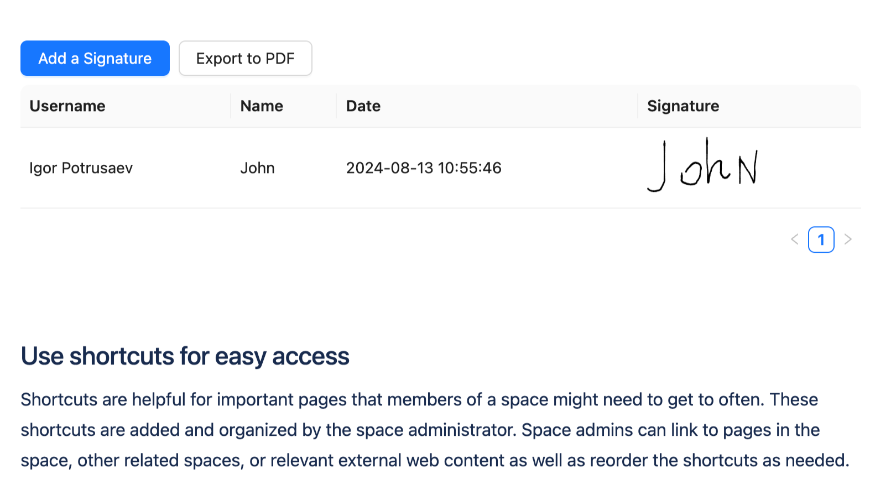Viewport: 870px width, 495px height.
Task: Select page 1 in the pagination
Action: coord(821,240)
